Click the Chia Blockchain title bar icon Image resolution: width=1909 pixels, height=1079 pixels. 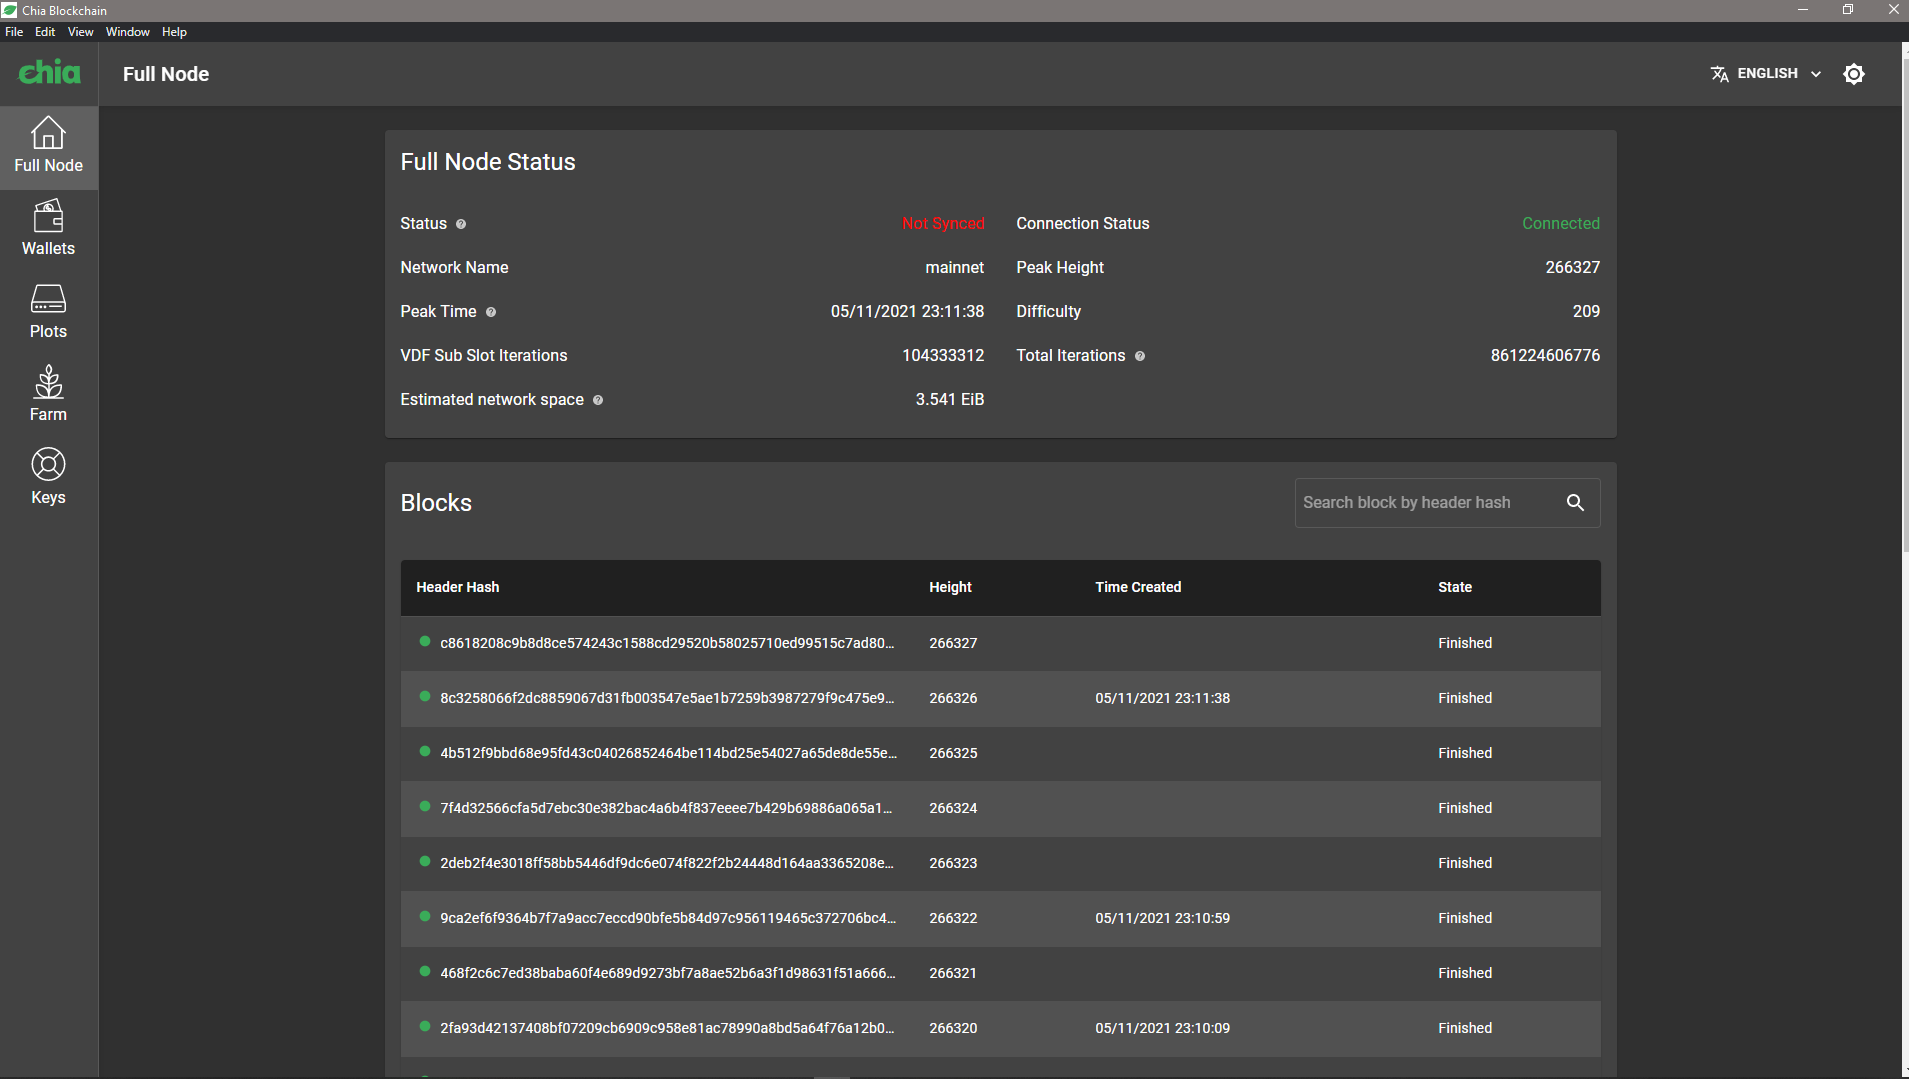[10, 10]
